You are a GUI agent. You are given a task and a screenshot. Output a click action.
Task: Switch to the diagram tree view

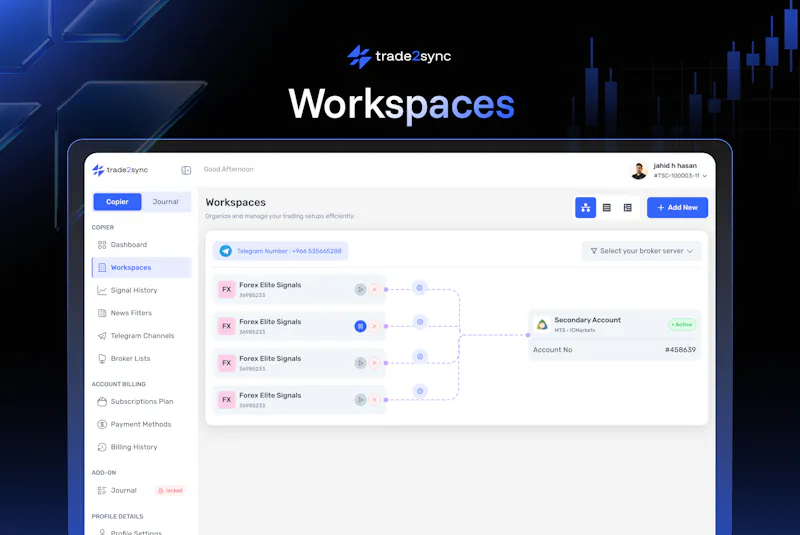point(585,208)
